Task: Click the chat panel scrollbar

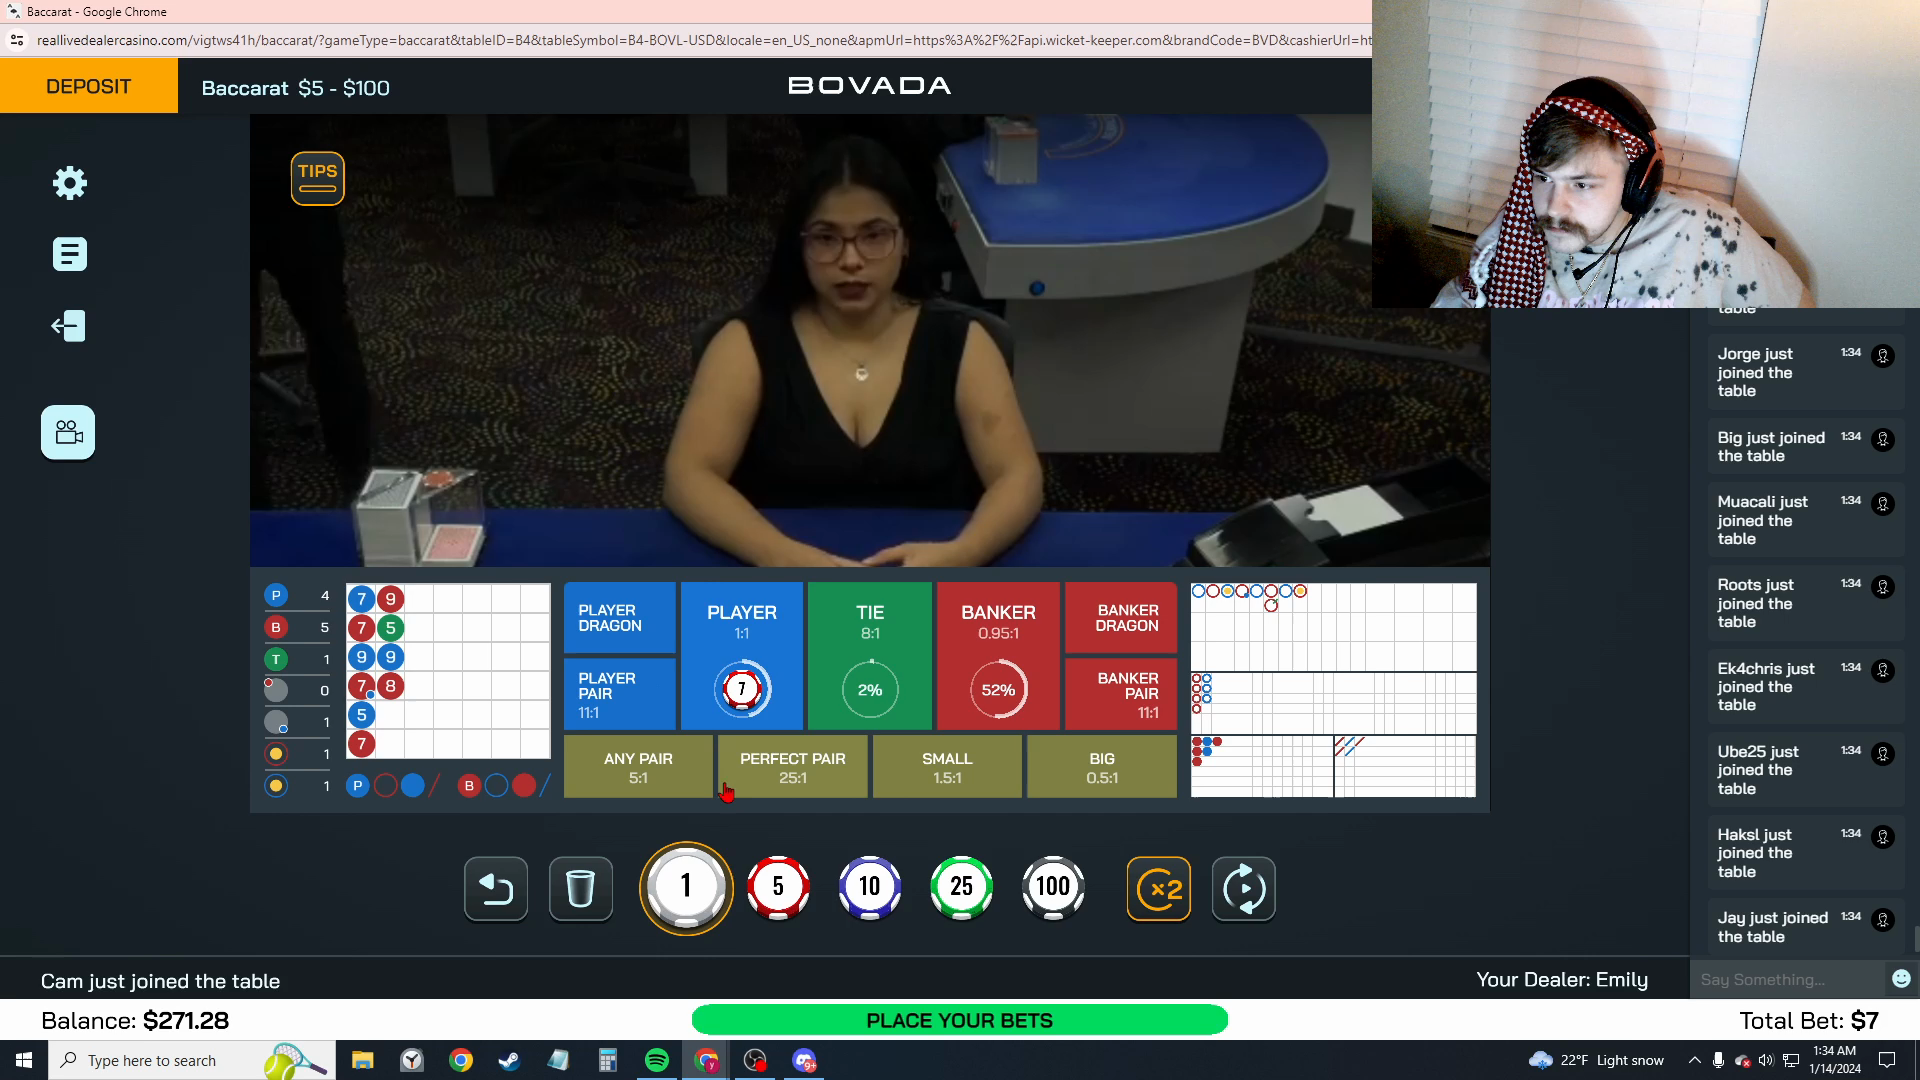Action: click(1916, 940)
